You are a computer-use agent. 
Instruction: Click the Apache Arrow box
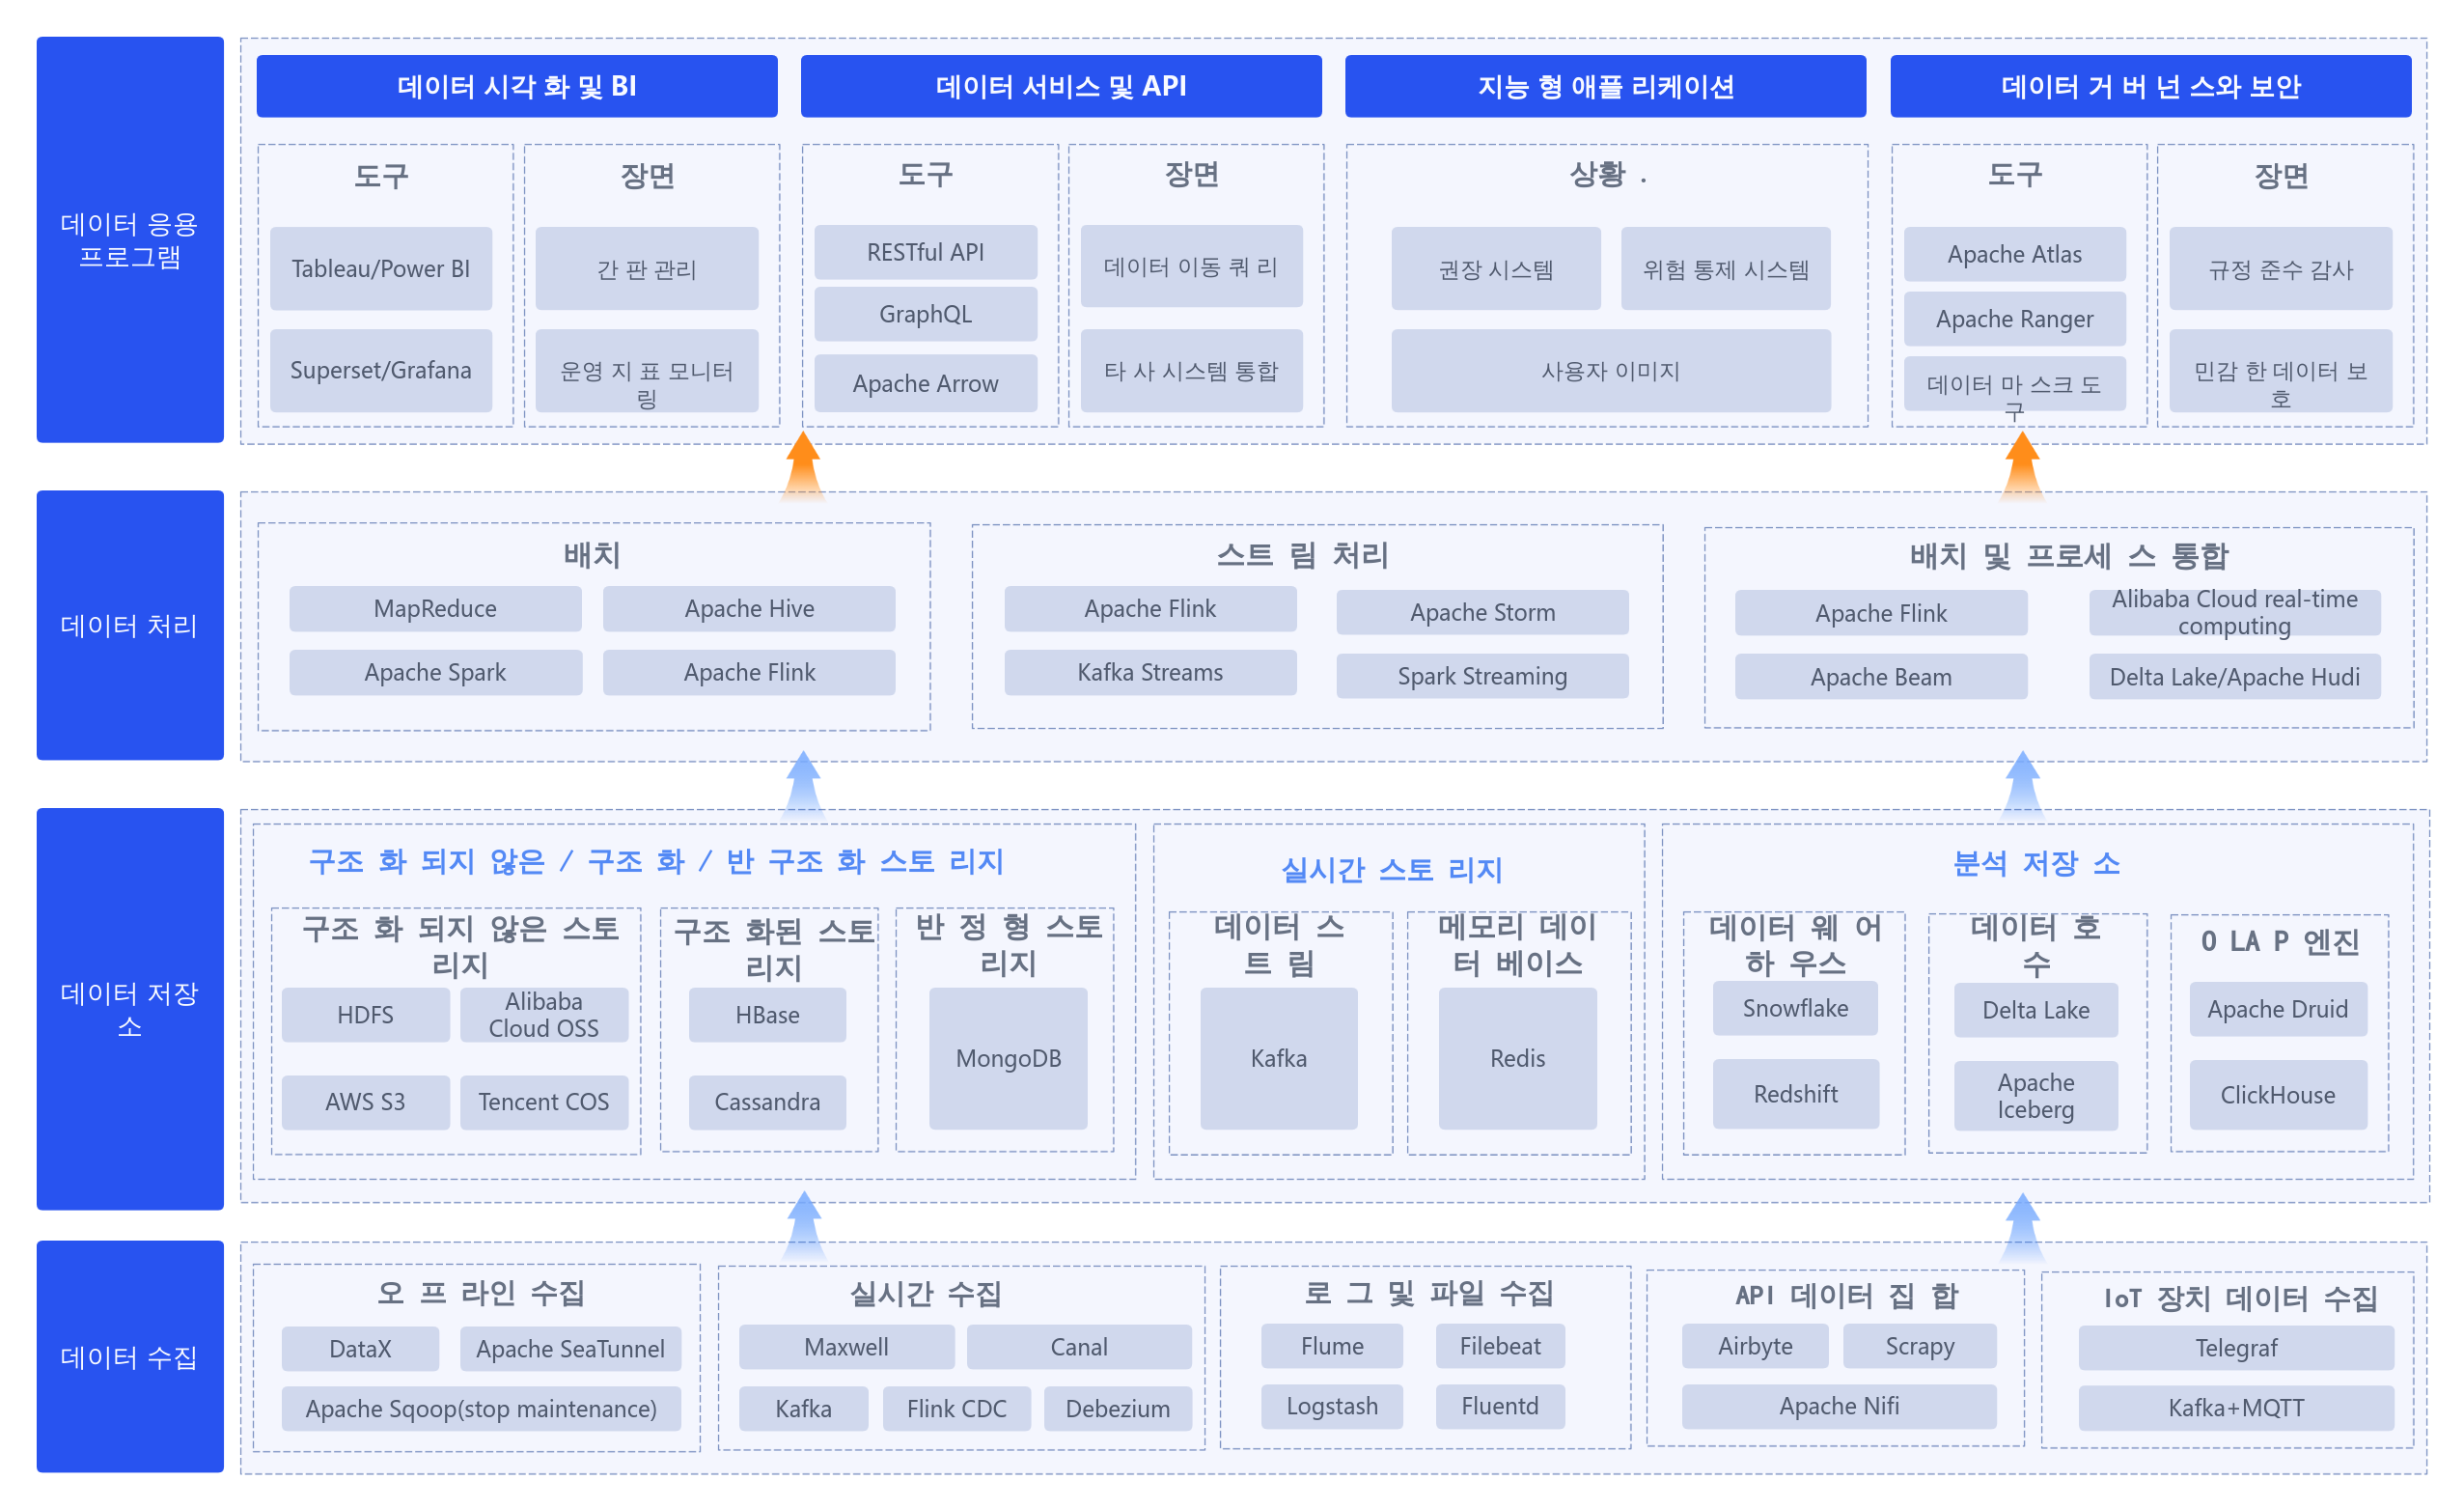point(926,383)
